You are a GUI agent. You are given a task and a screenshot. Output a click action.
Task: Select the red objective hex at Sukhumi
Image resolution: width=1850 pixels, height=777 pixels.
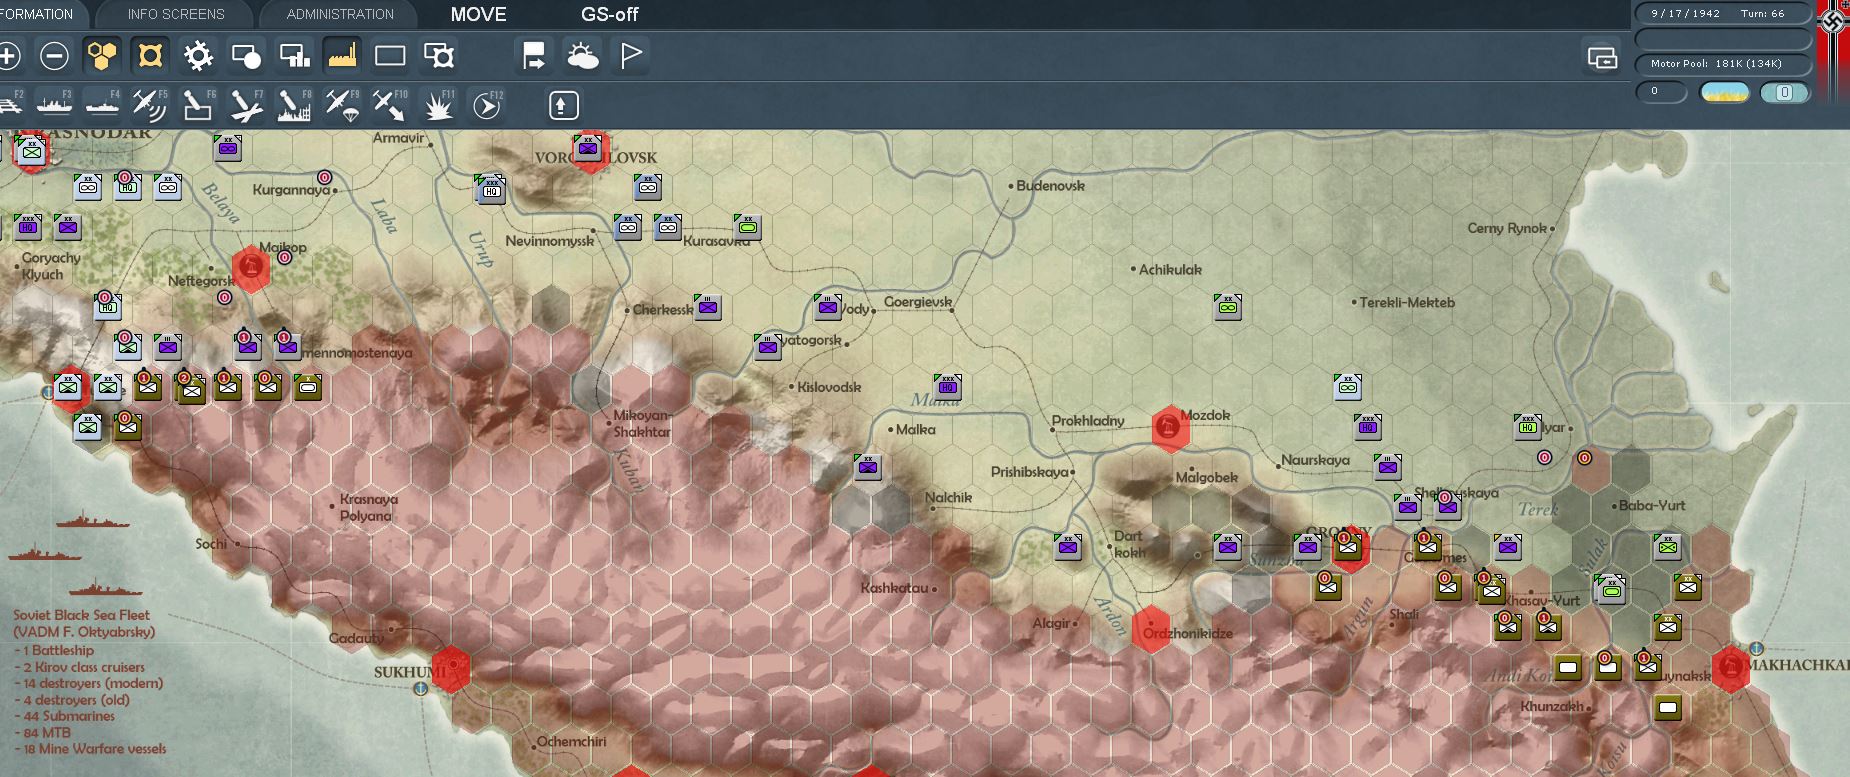pyautogui.click(x=452, y=667)
